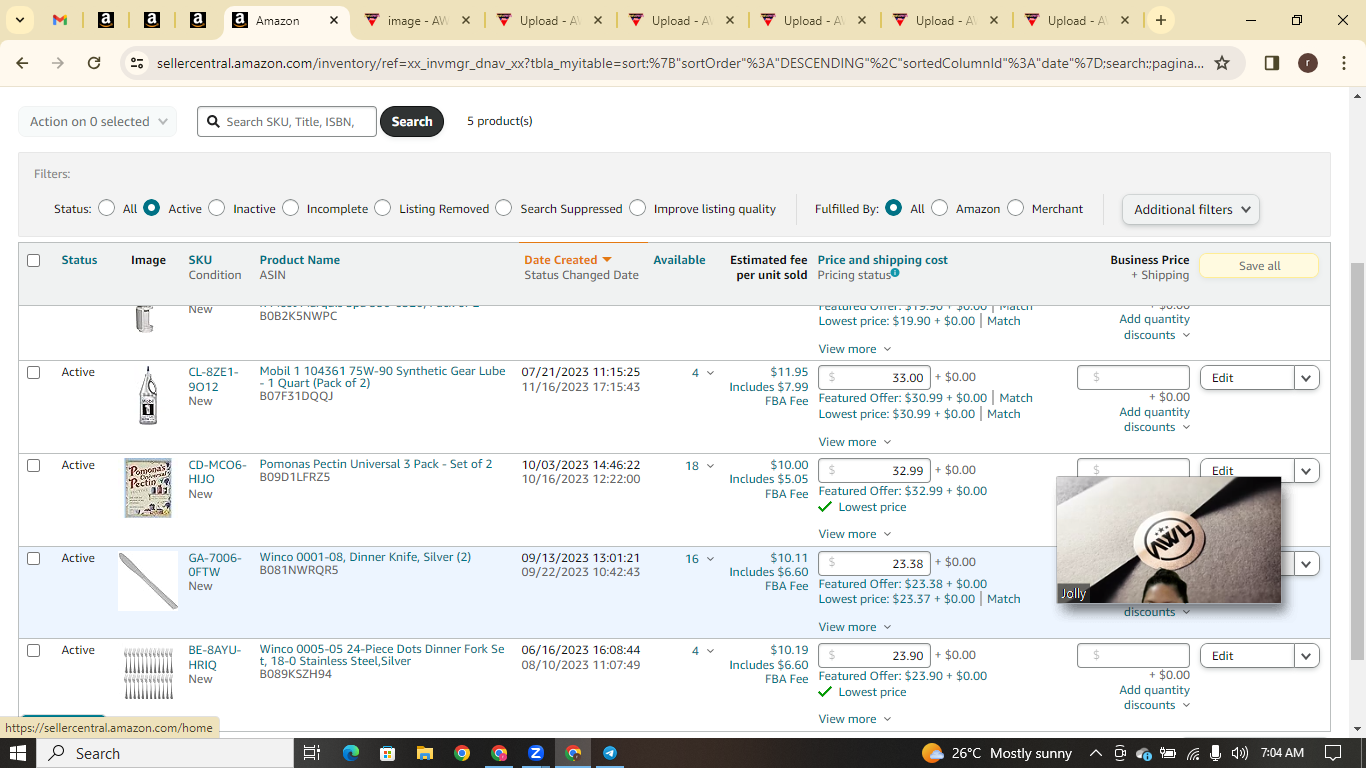This screenshot has height=768, width=1366.
Task: Filter Fulfilled By 'Merchant'
Action: tap(1016, 208)
